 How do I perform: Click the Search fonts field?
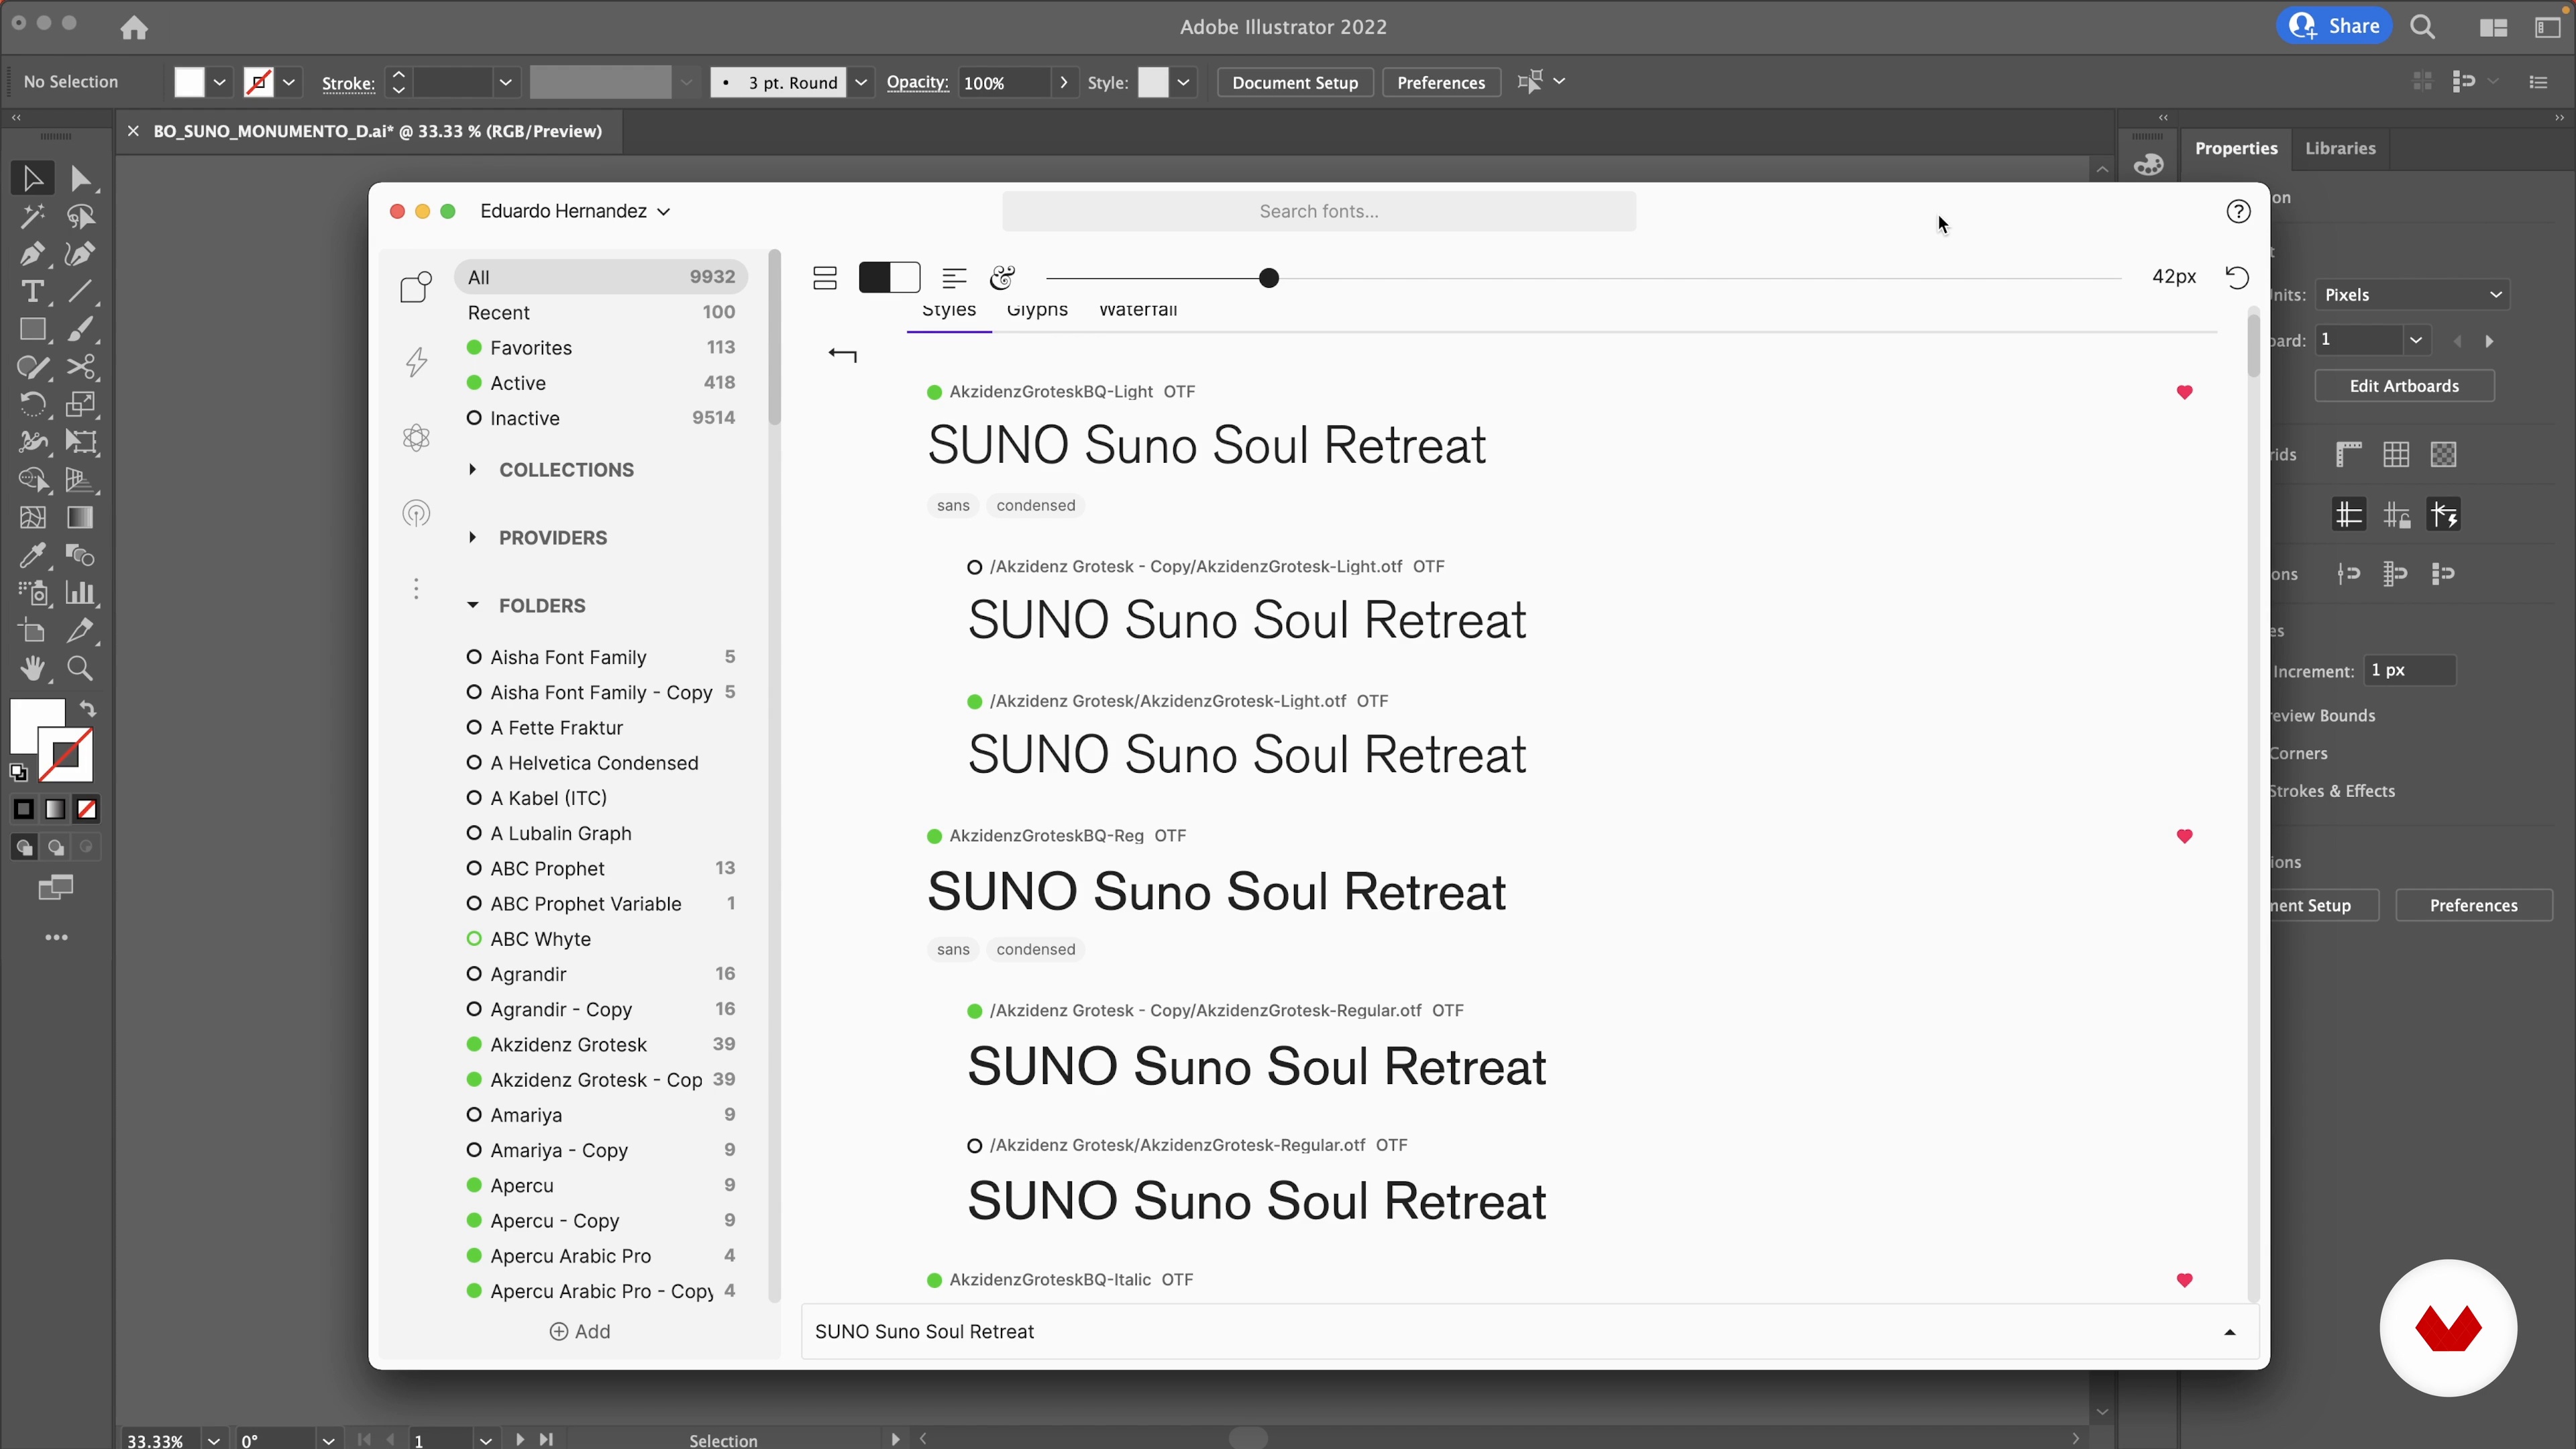point(1319,211)
